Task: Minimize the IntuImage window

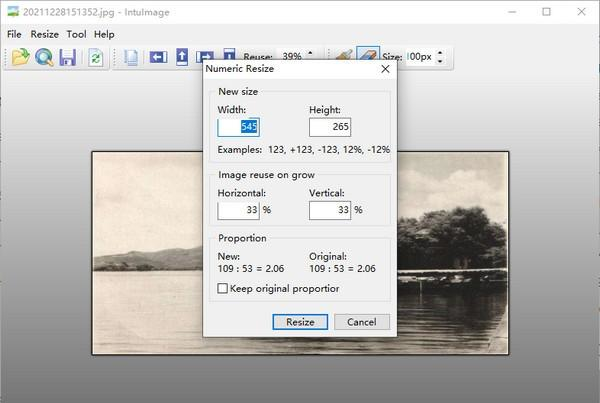Action: 512,12
